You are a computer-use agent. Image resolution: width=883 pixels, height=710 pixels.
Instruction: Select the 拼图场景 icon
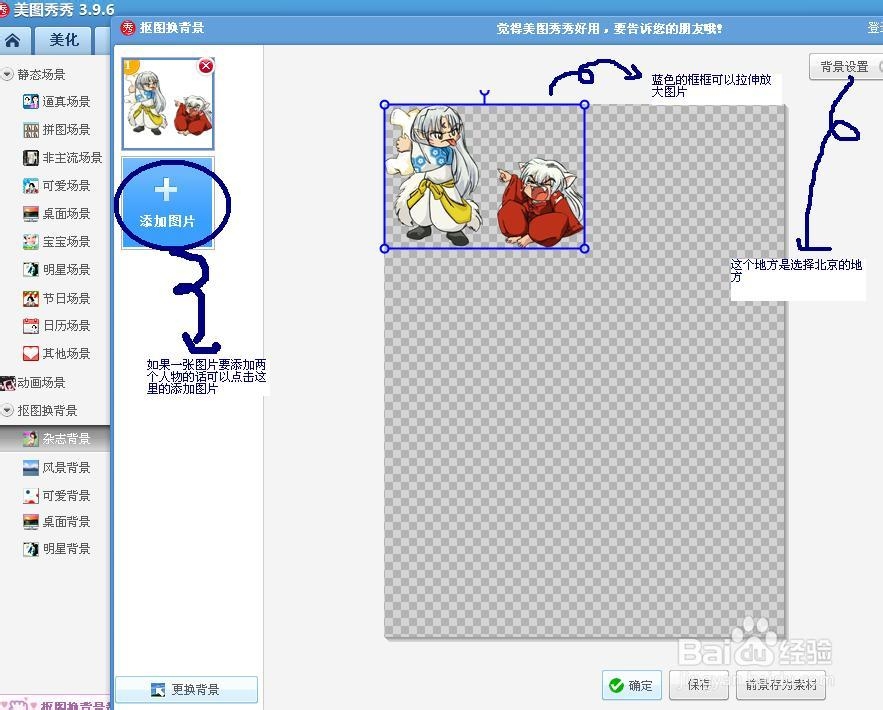pos(30,130)
